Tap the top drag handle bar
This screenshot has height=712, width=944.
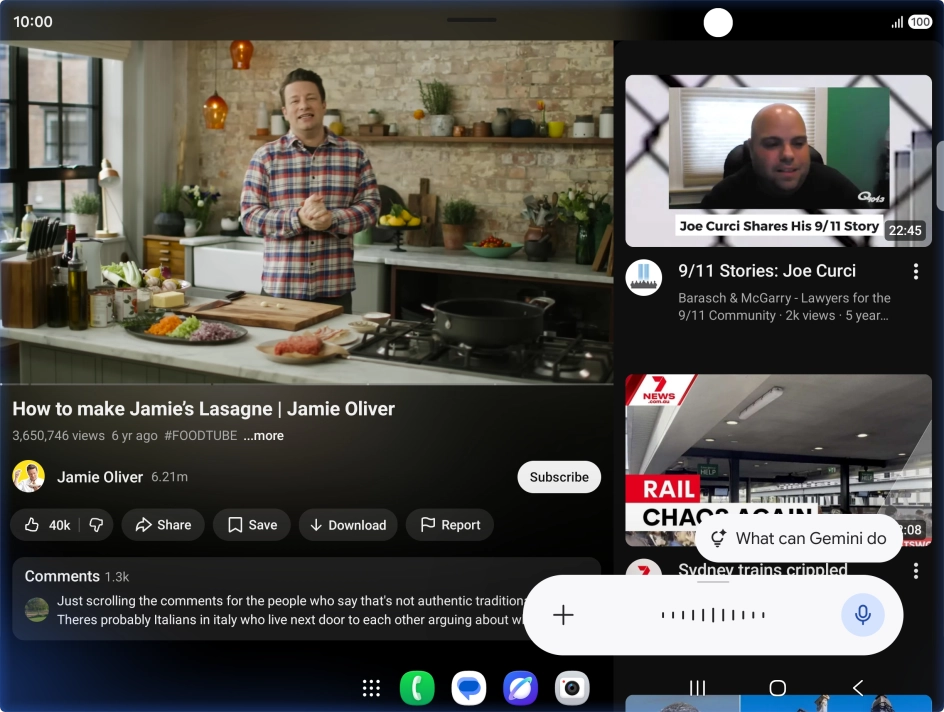pyautogui.click(x=471, y=20)
